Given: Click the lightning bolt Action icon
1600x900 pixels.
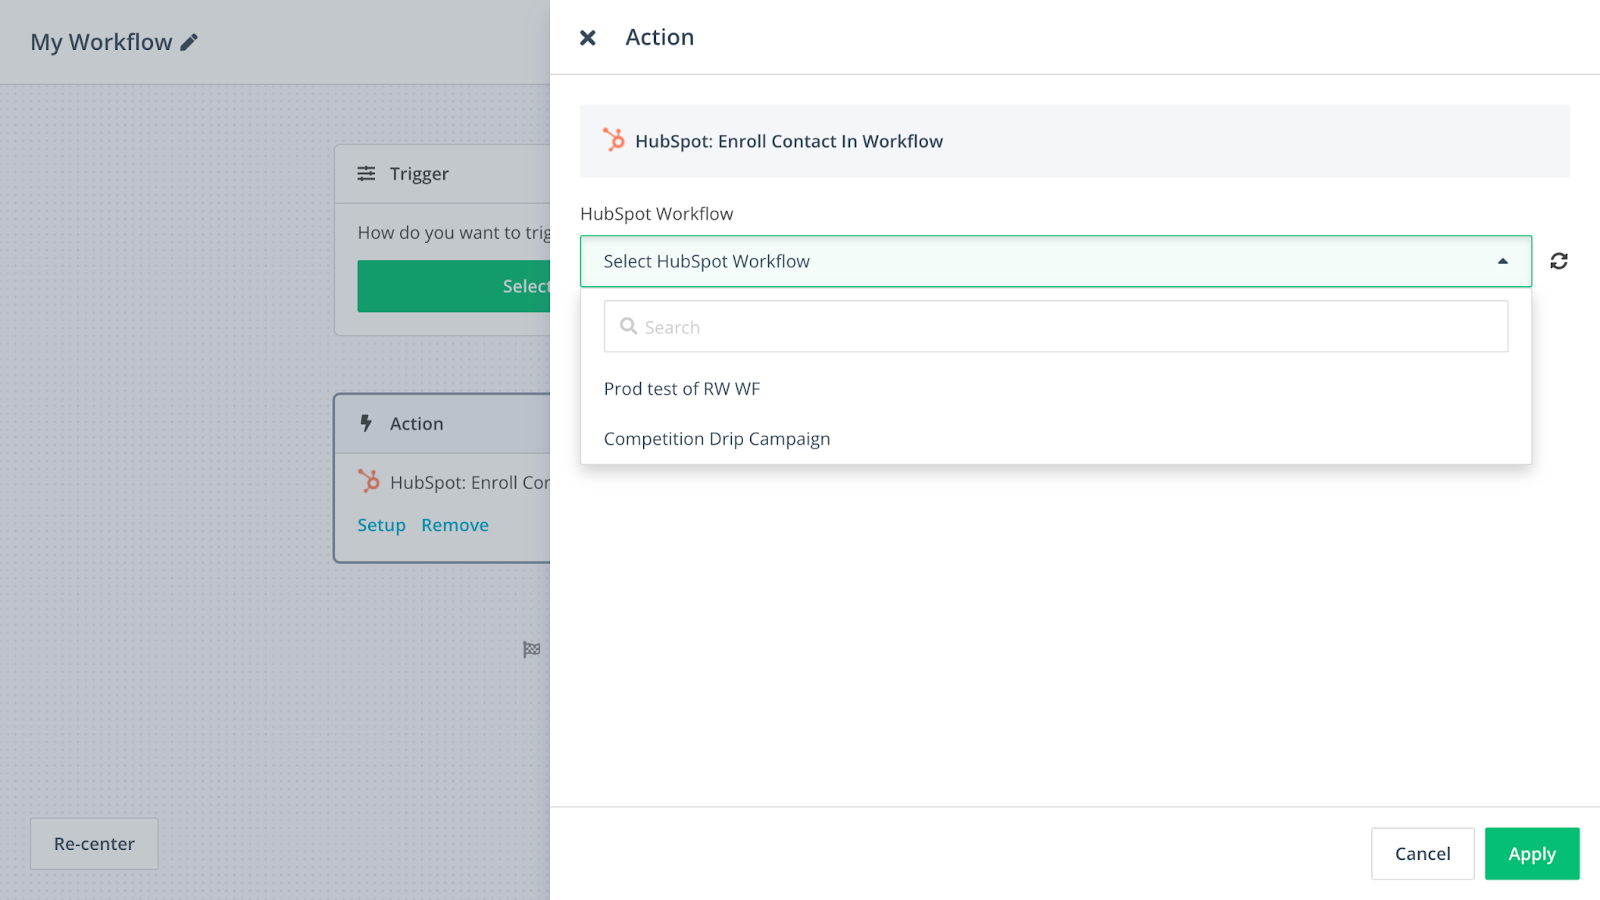Looking at the screenshot, I should click(366, 423).
